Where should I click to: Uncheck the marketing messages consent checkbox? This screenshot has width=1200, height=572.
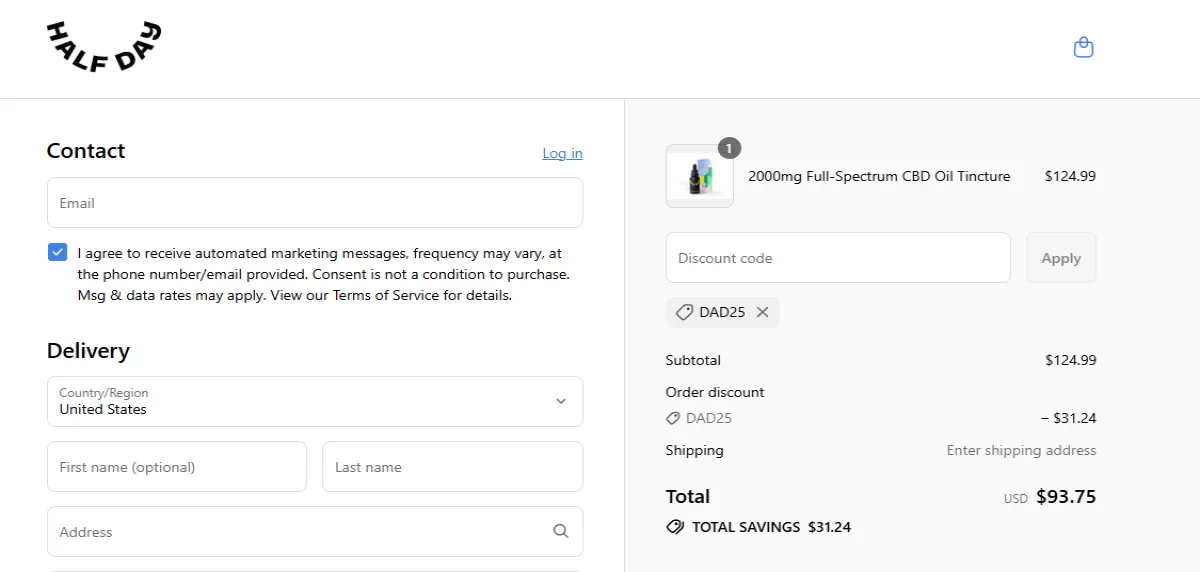pos(57,252)
